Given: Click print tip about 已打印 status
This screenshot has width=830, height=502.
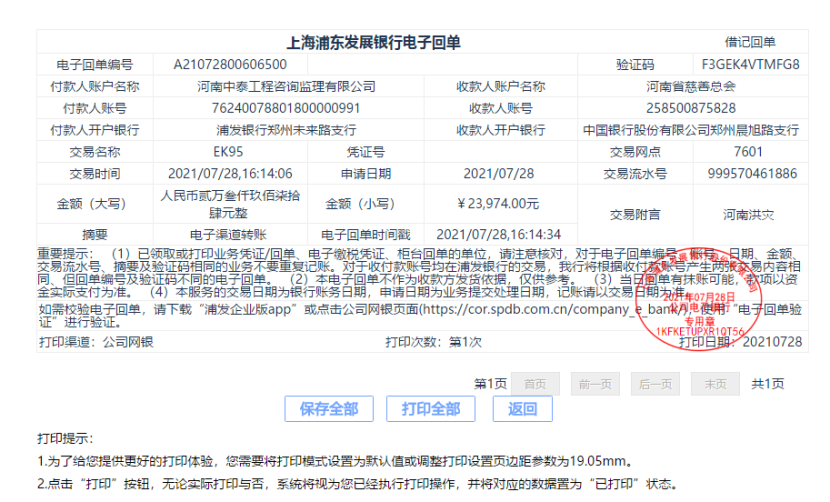Looking at the screenshot, I should tap(357, 484).
